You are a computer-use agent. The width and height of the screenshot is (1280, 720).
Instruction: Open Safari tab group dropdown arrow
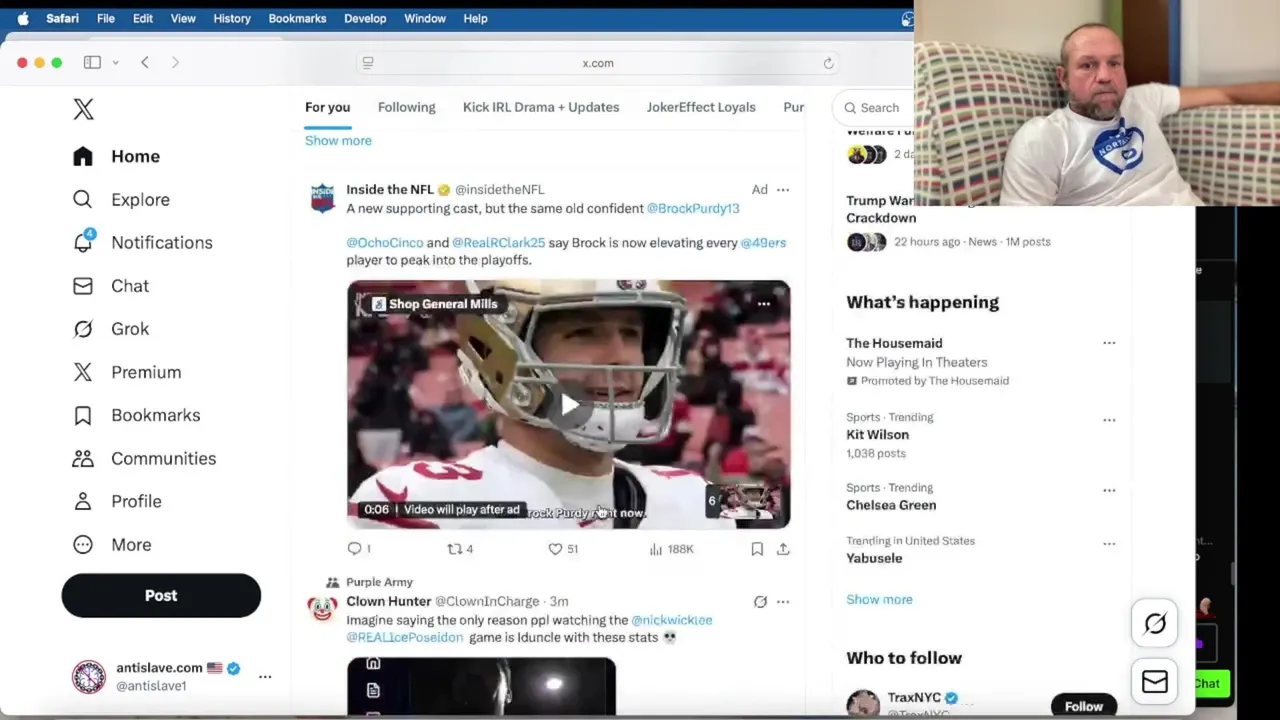coord(115,62)
